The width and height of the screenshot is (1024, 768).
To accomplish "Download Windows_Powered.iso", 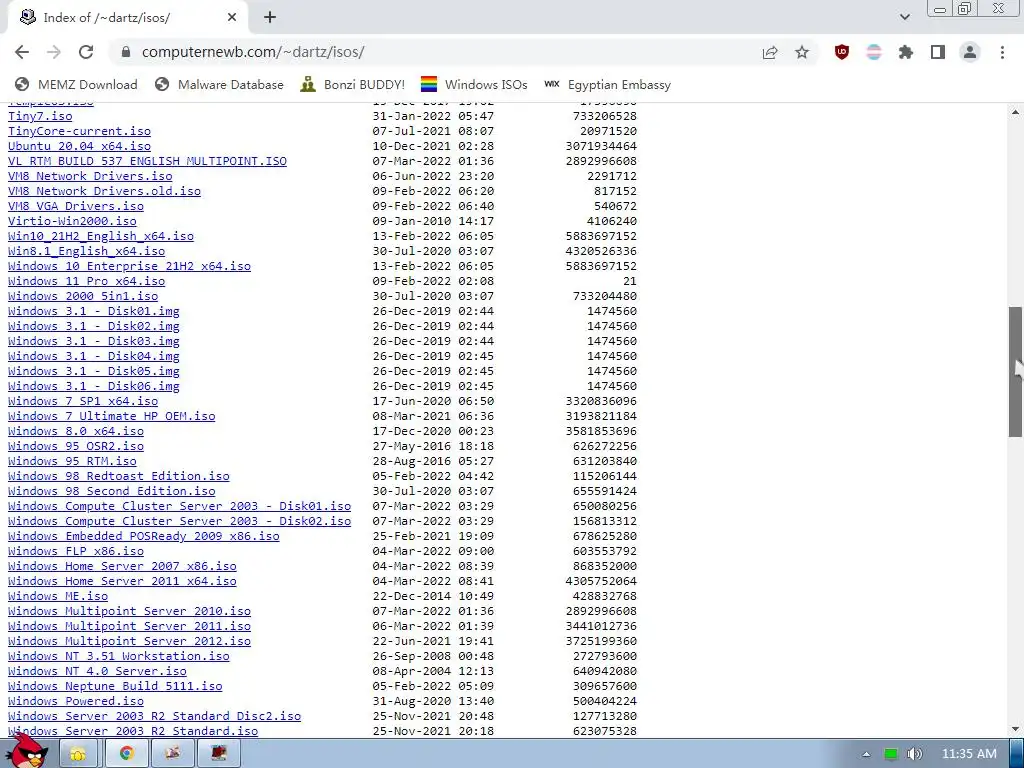I will tap(76, 702).
